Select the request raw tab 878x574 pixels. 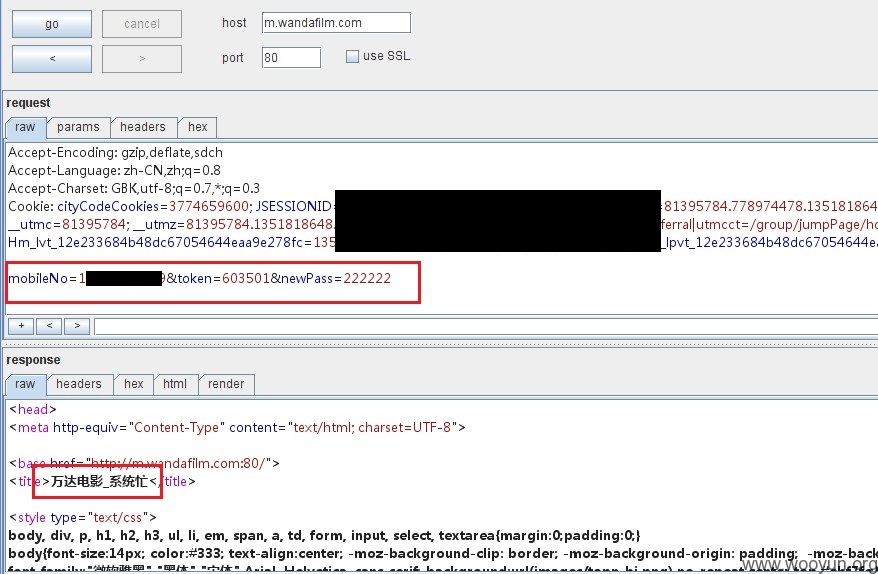pyautogui.click(x=25, y=127)
